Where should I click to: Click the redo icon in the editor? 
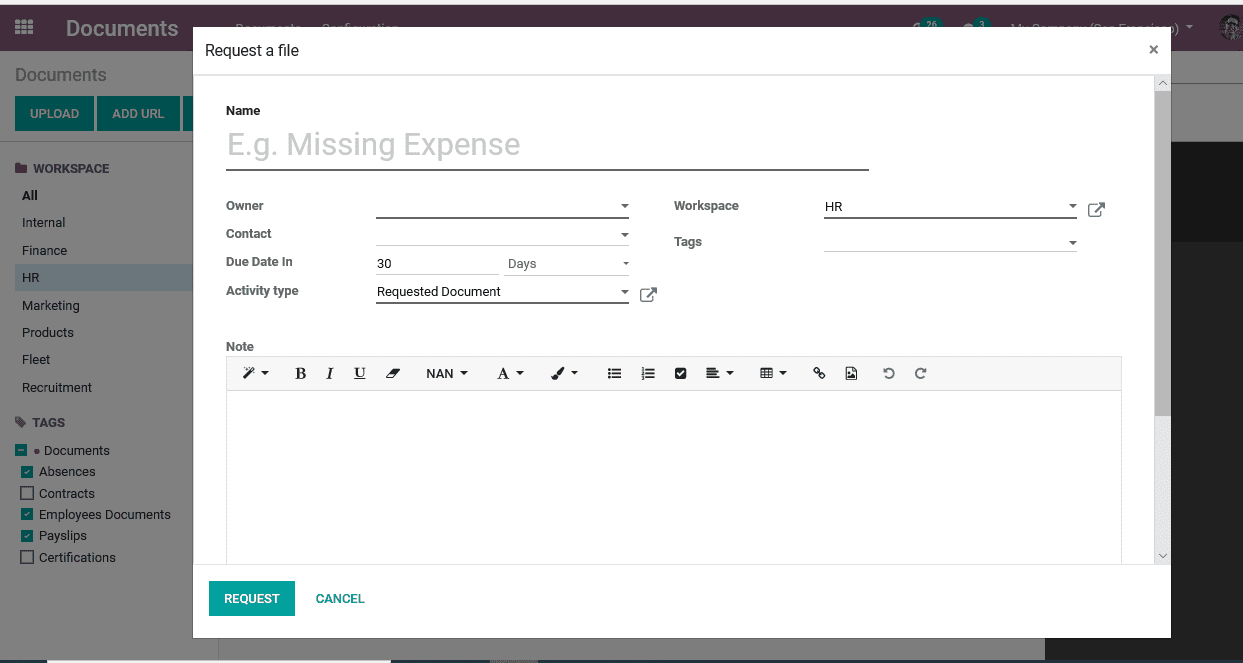(920, 373)
